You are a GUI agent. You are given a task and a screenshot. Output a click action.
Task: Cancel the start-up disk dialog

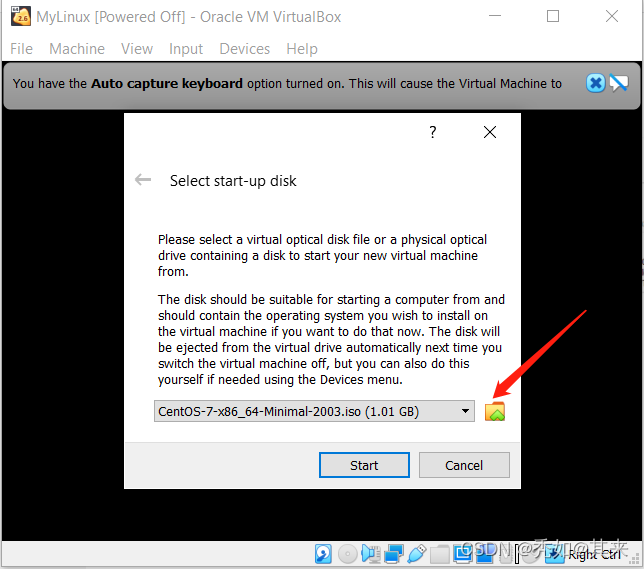(x=464, y=465)
